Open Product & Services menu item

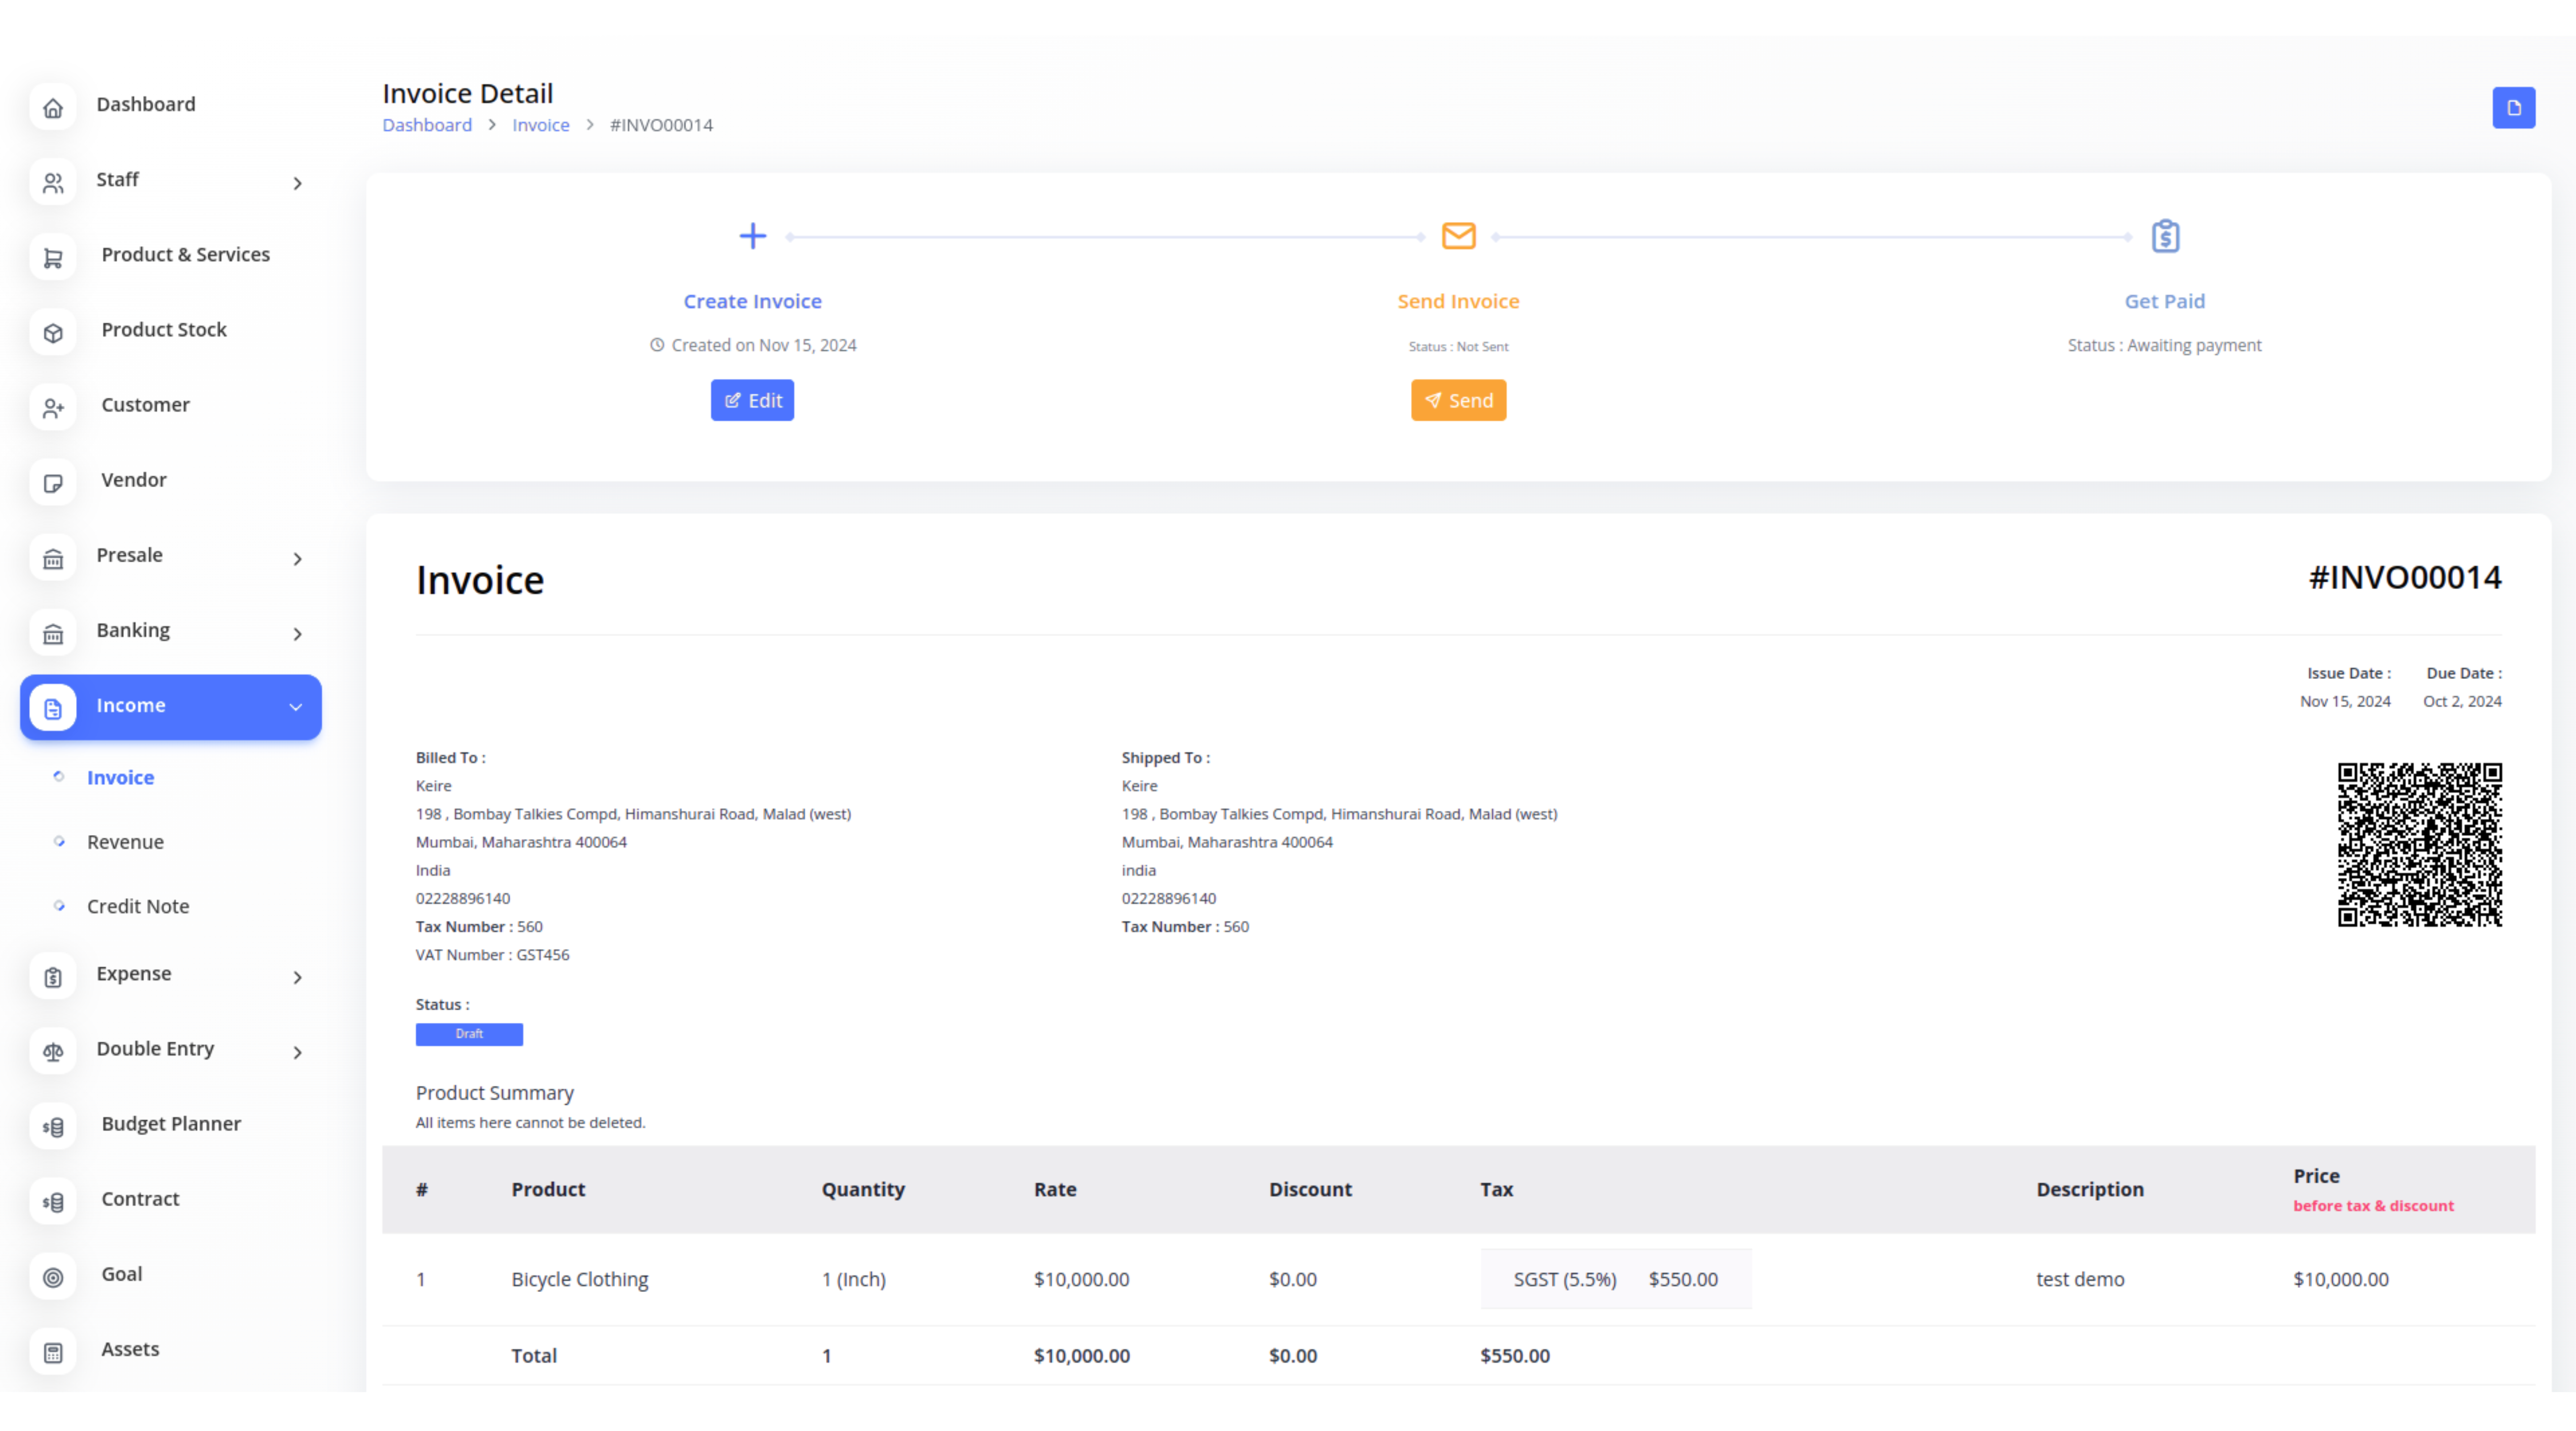tap(186, 254)
